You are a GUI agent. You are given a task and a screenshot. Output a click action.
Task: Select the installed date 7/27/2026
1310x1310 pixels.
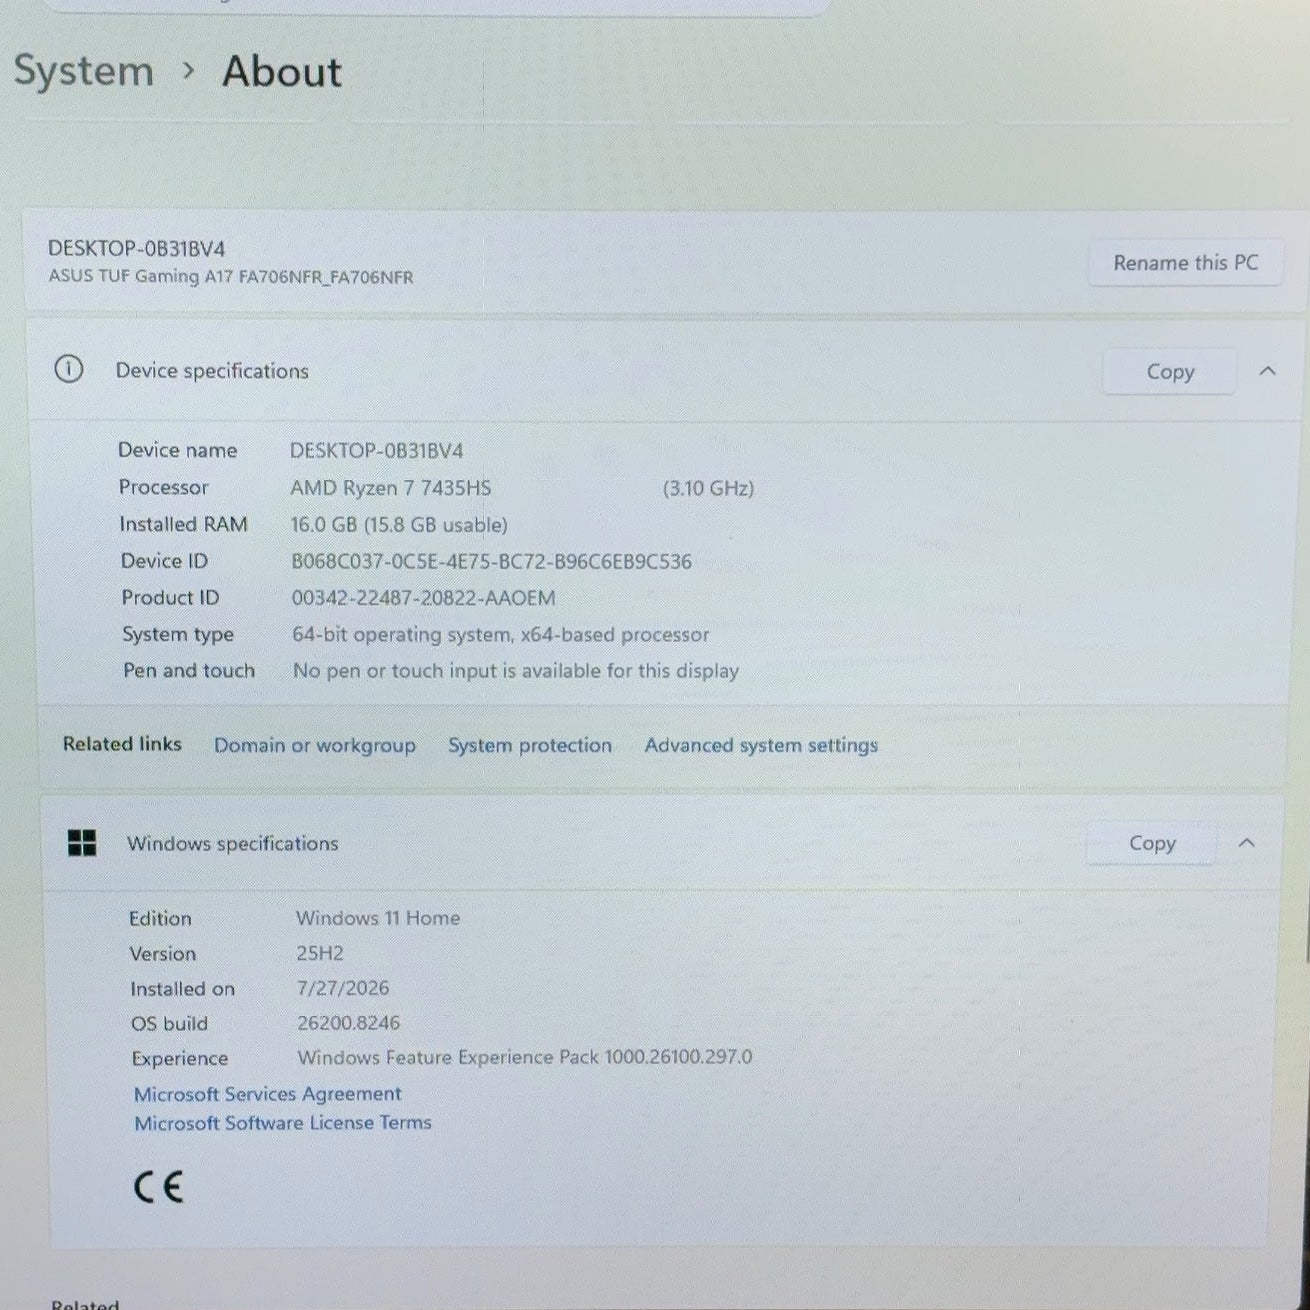click(x=343, y=988)
